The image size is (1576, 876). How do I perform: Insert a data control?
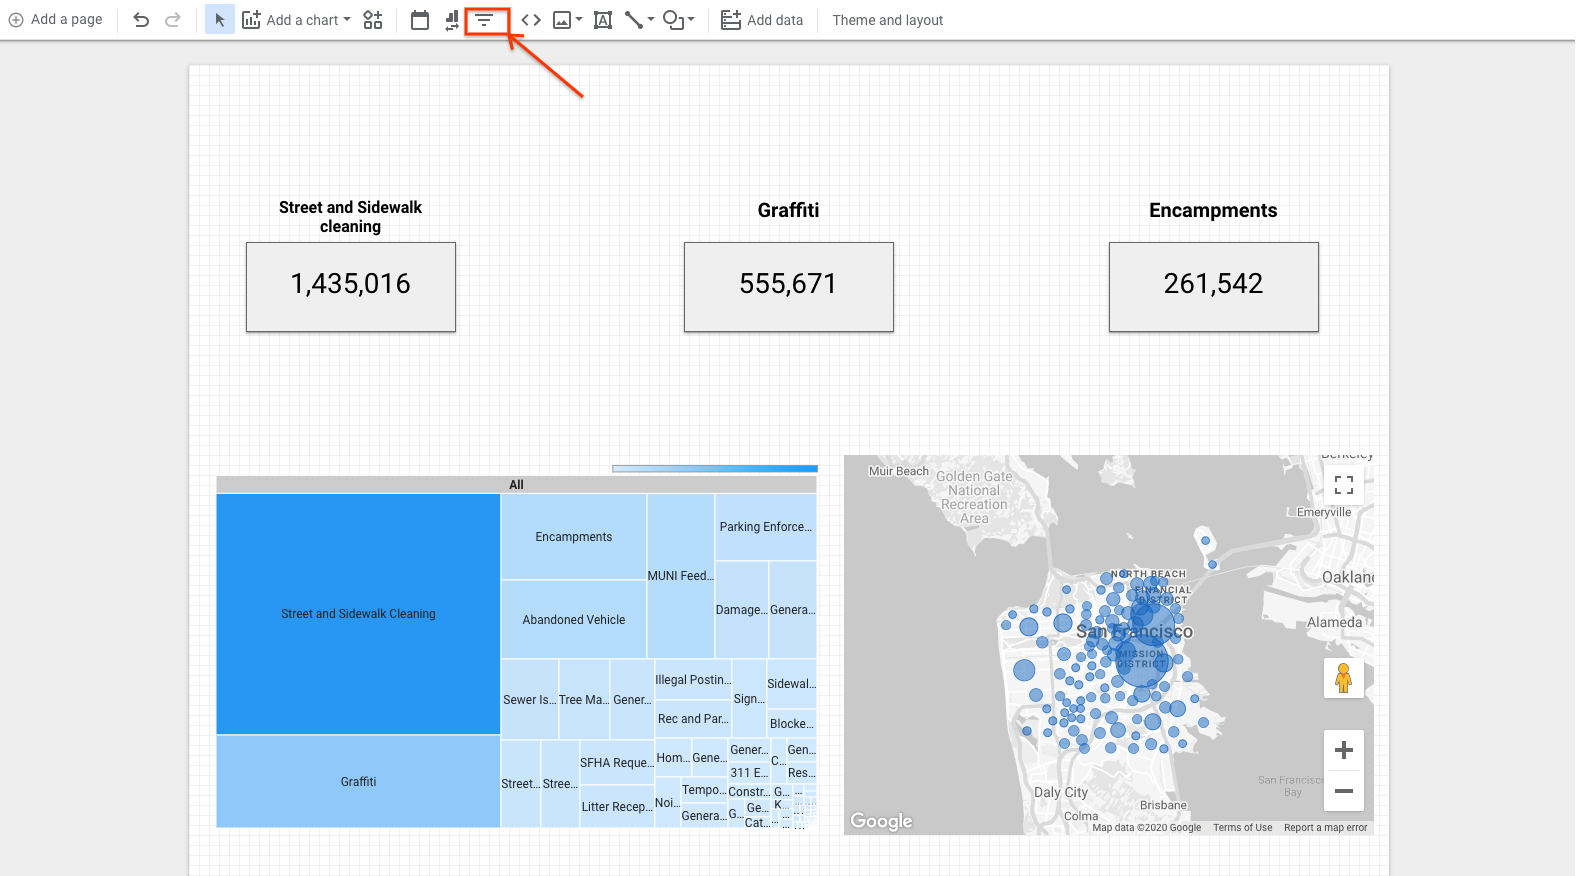[452, 20]
